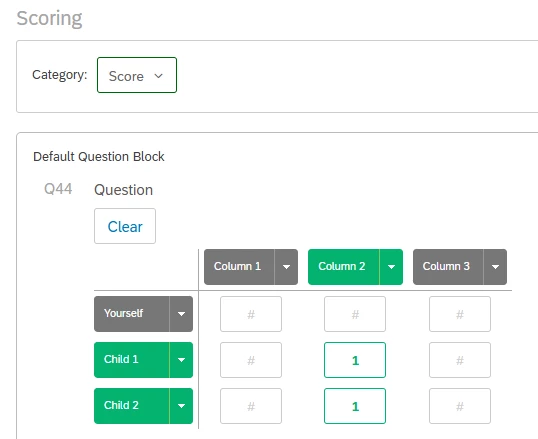Click Child 2 score field showing 1
The image size is (538, 439).
[x=355, y=406]
